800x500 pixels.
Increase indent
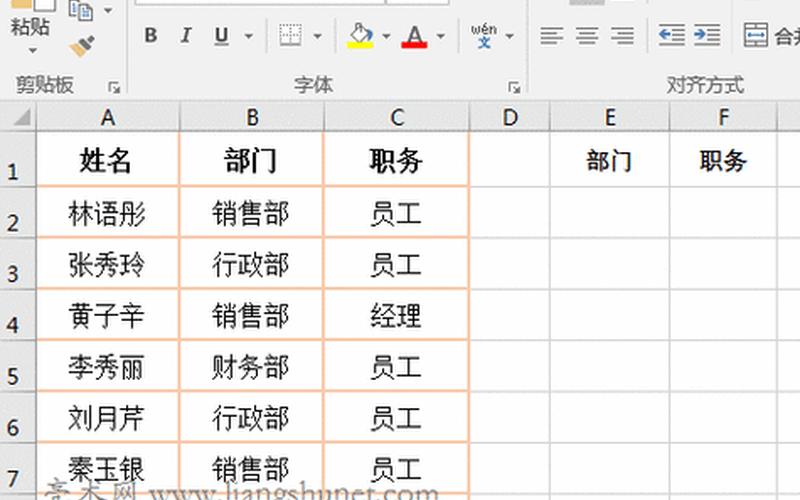(x=708, y=36)
